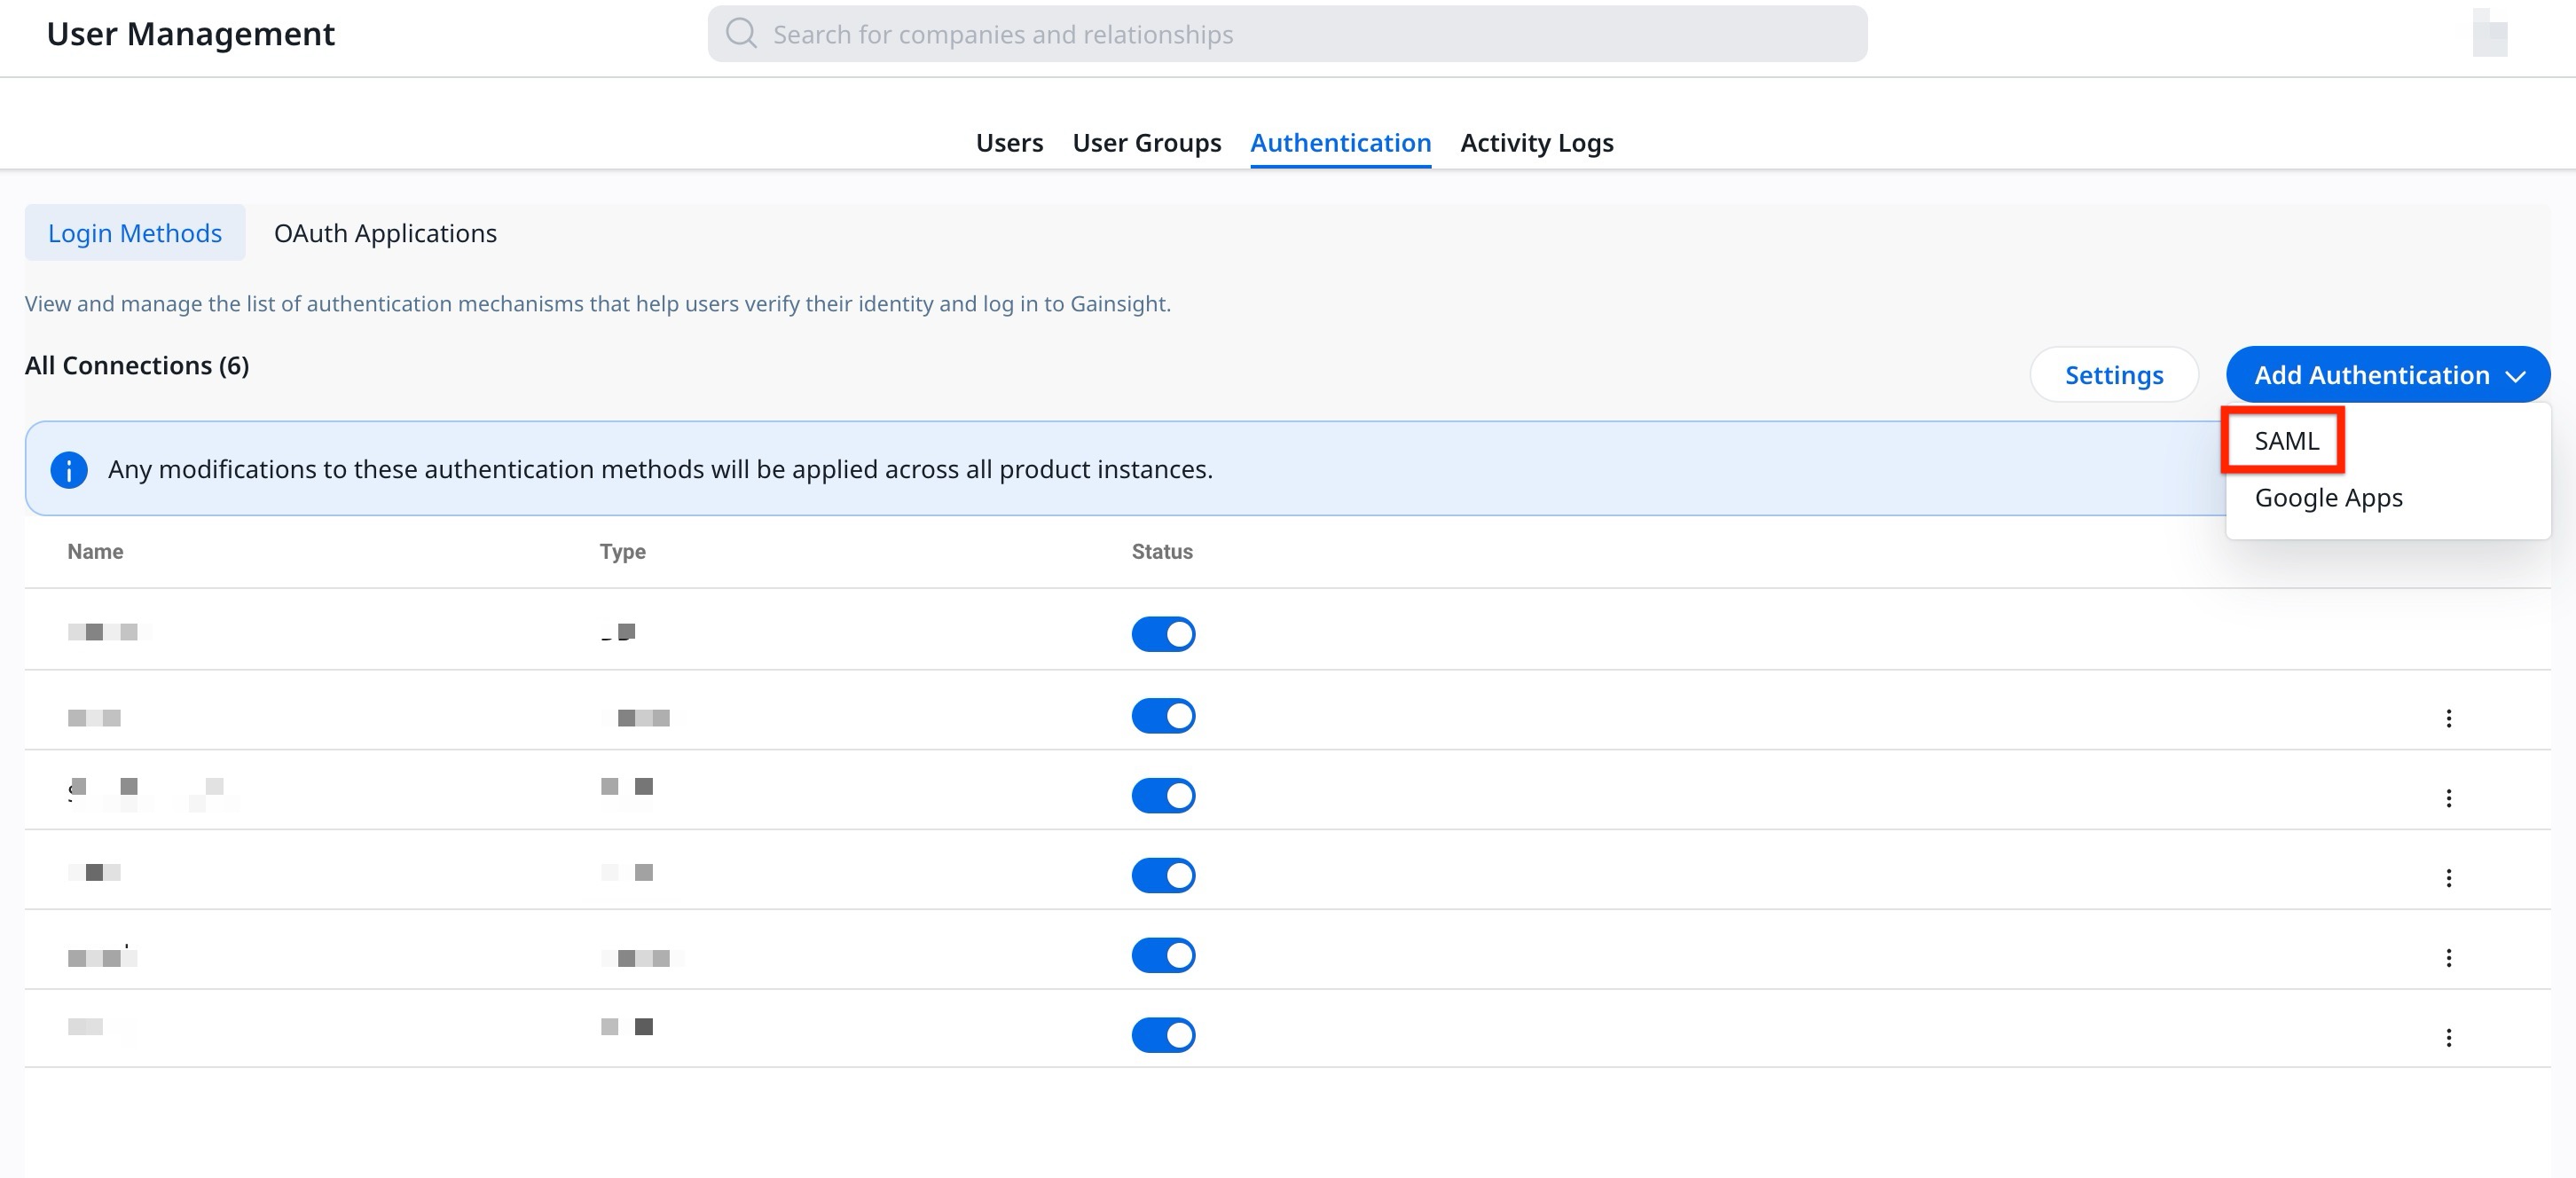The width and height of the screenshot is (2576, 1178).
Task: Toggle off the status of the first connection
Action: (x=1163, y=634)
